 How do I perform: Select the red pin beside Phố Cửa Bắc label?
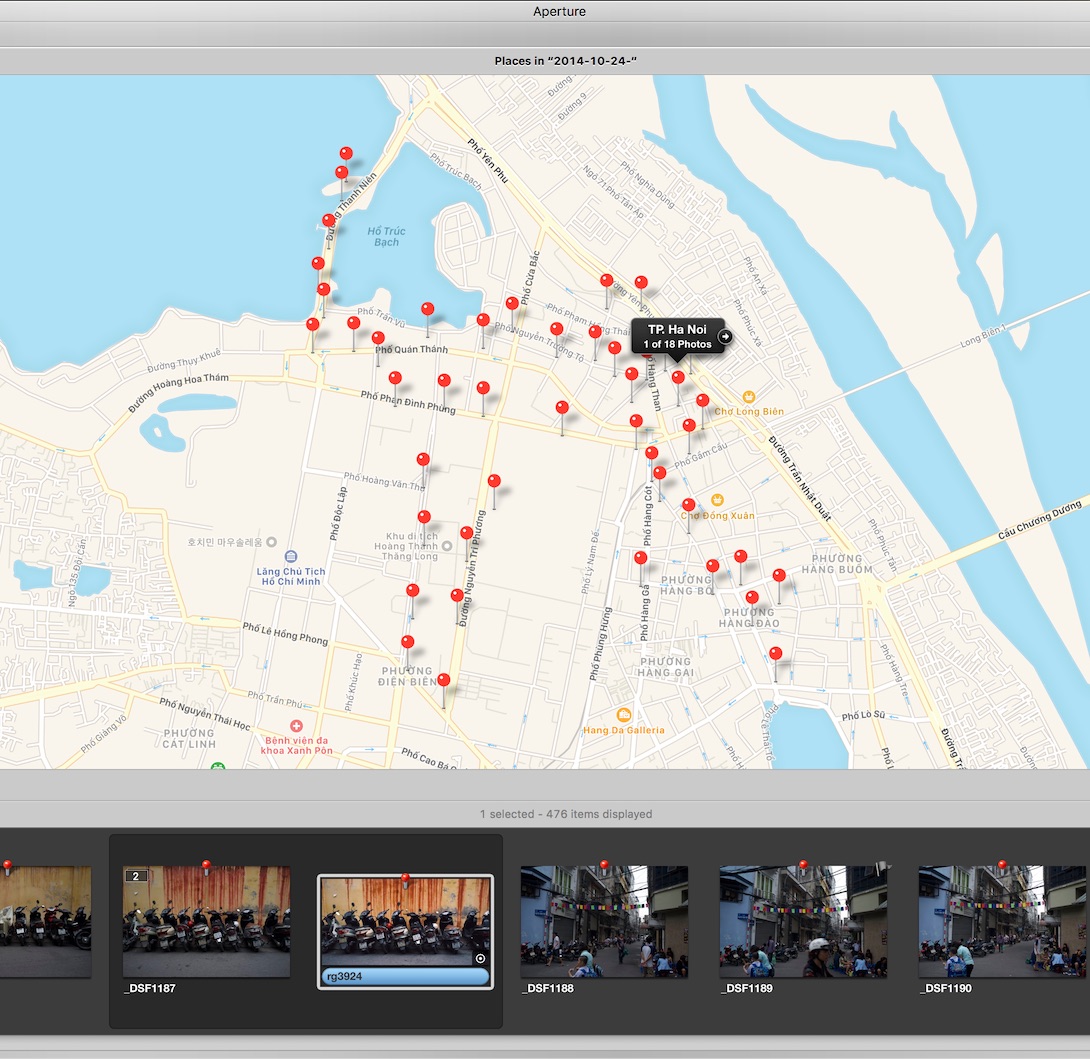pyautogui.click(x=512, y=303)
